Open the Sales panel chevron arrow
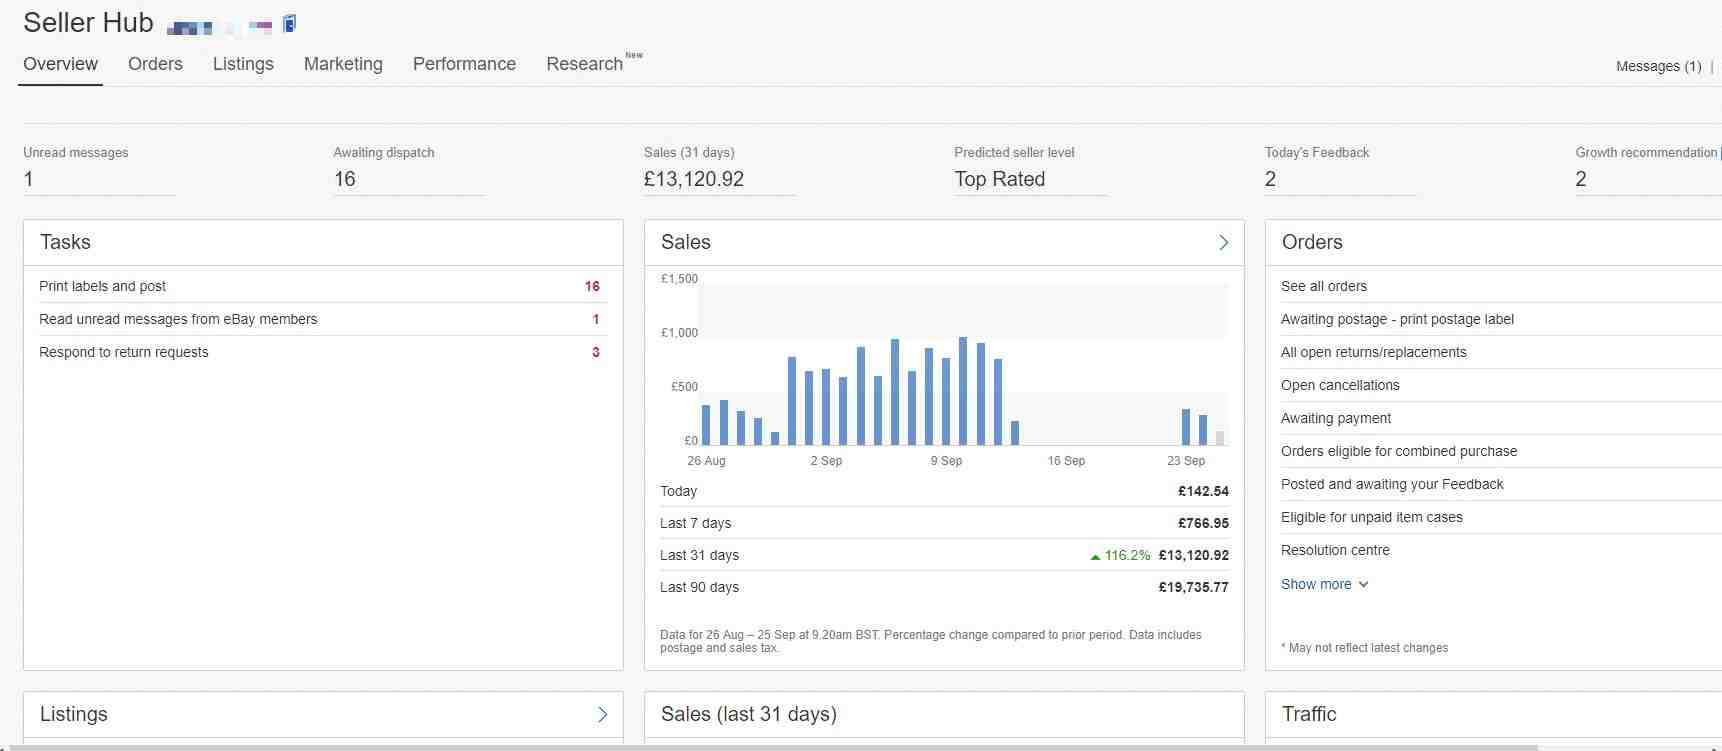Viewport: 1722px width, 751px height. tap(1223, 243)
